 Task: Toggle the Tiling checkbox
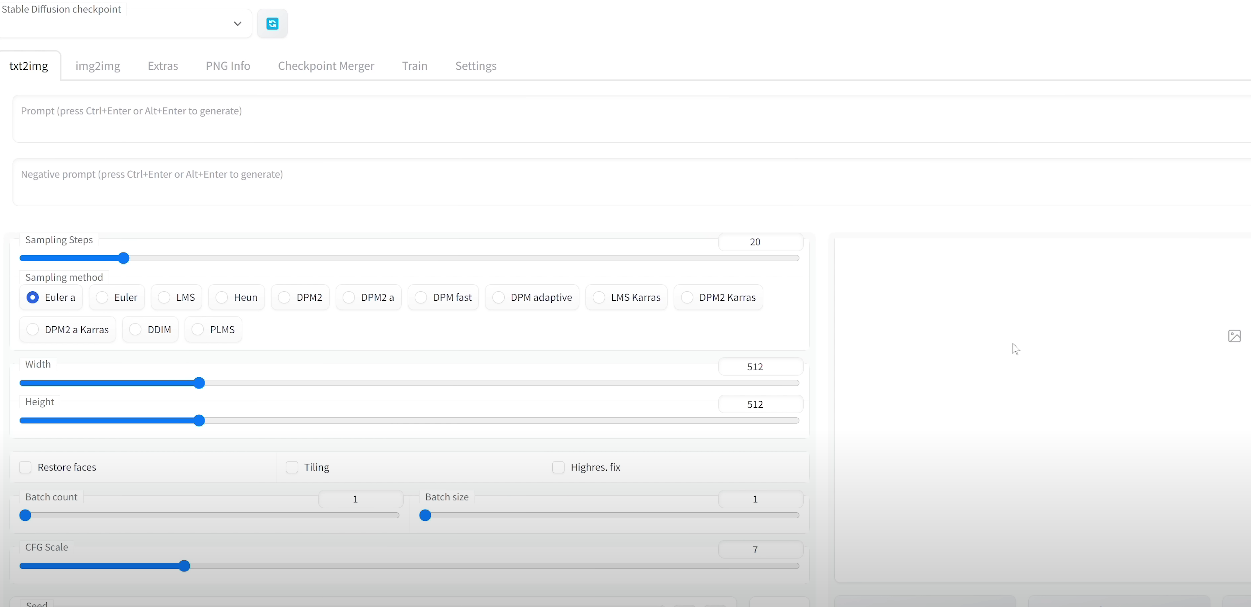tap(292, 467)
